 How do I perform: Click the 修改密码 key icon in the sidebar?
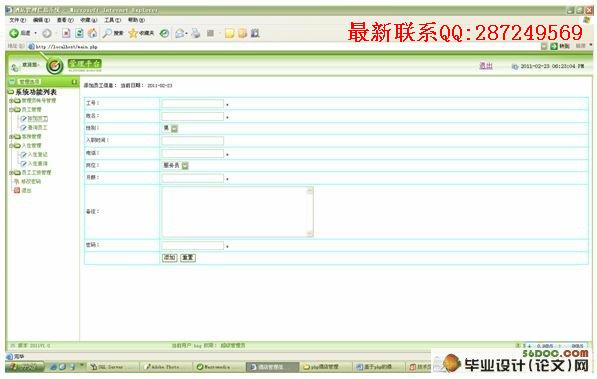coord(17,181)
